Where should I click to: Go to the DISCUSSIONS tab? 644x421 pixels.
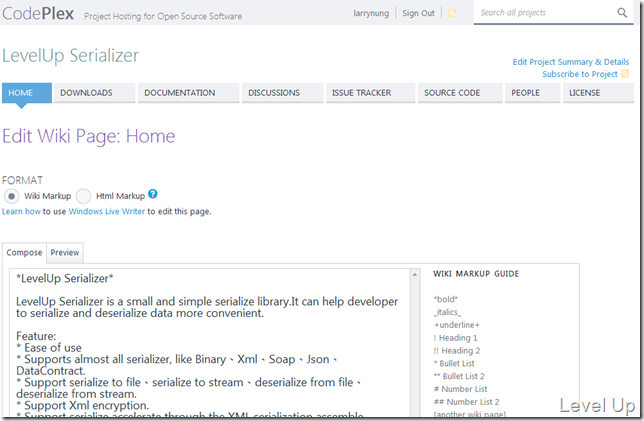click(283, 93)
